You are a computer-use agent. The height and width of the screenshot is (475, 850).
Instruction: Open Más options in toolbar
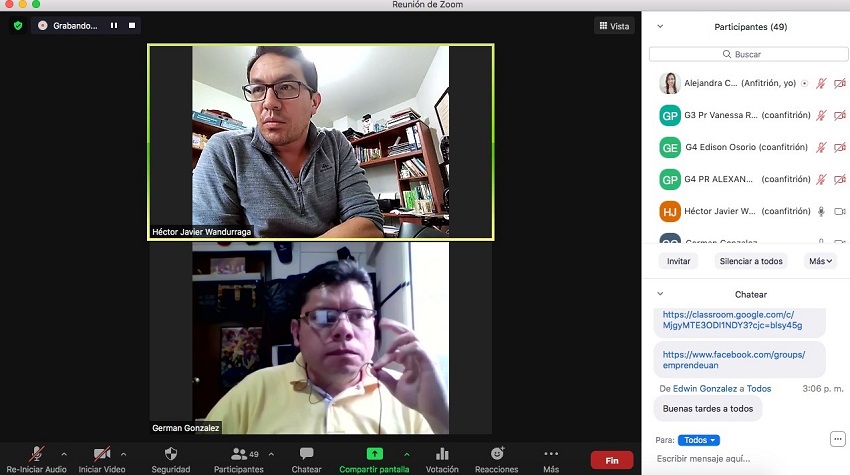coord(551,459)
